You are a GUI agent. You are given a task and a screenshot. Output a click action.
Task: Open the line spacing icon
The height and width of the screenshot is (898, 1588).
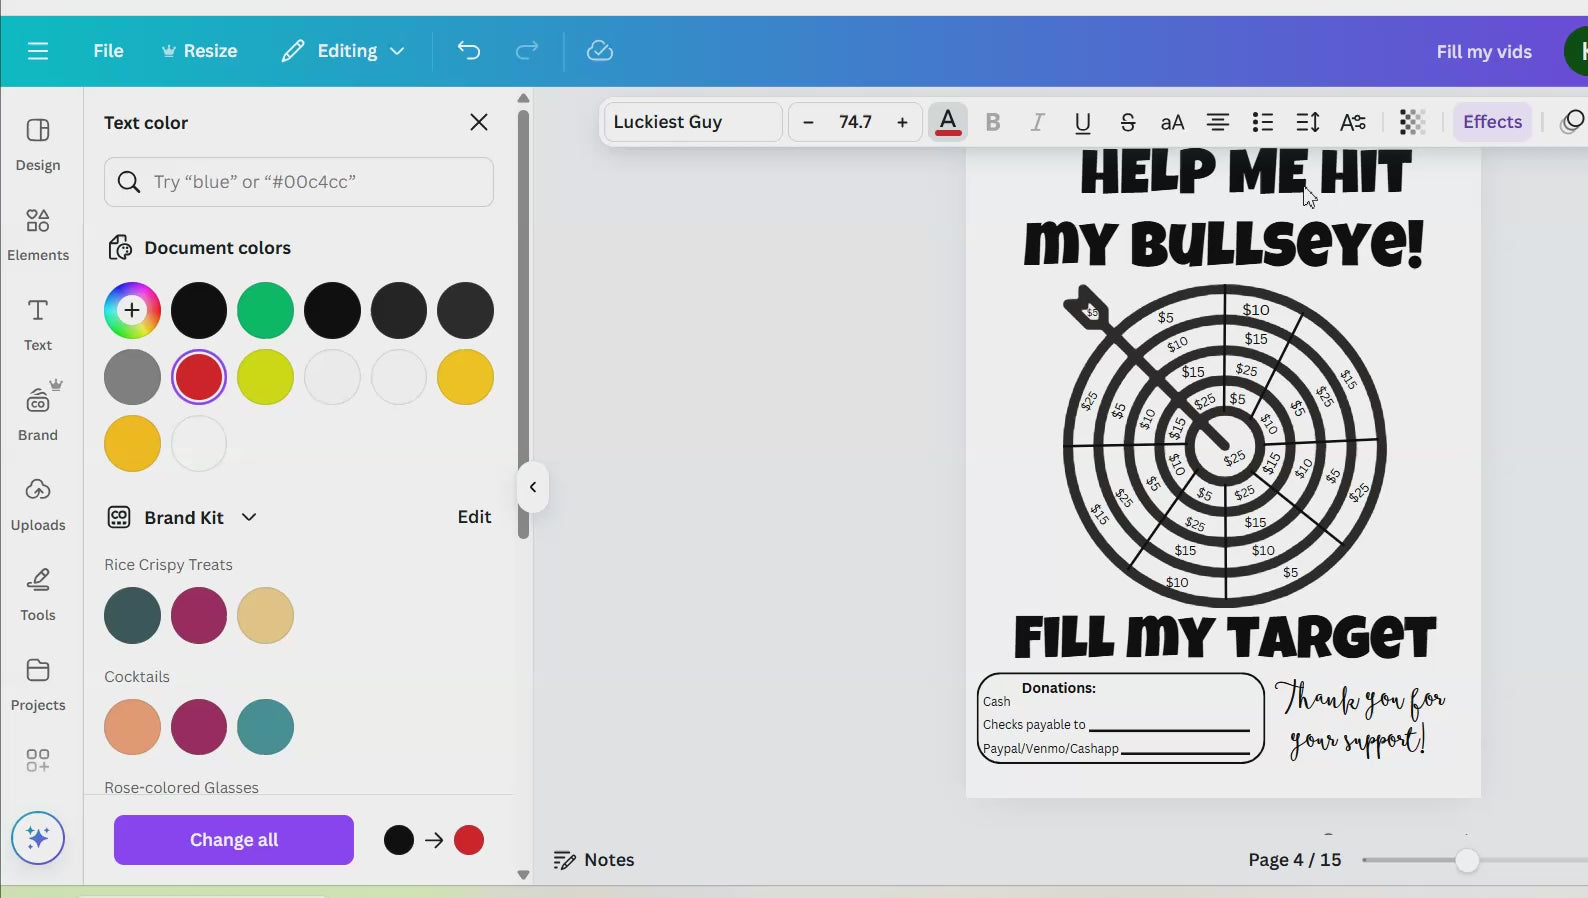[1307, 122]
